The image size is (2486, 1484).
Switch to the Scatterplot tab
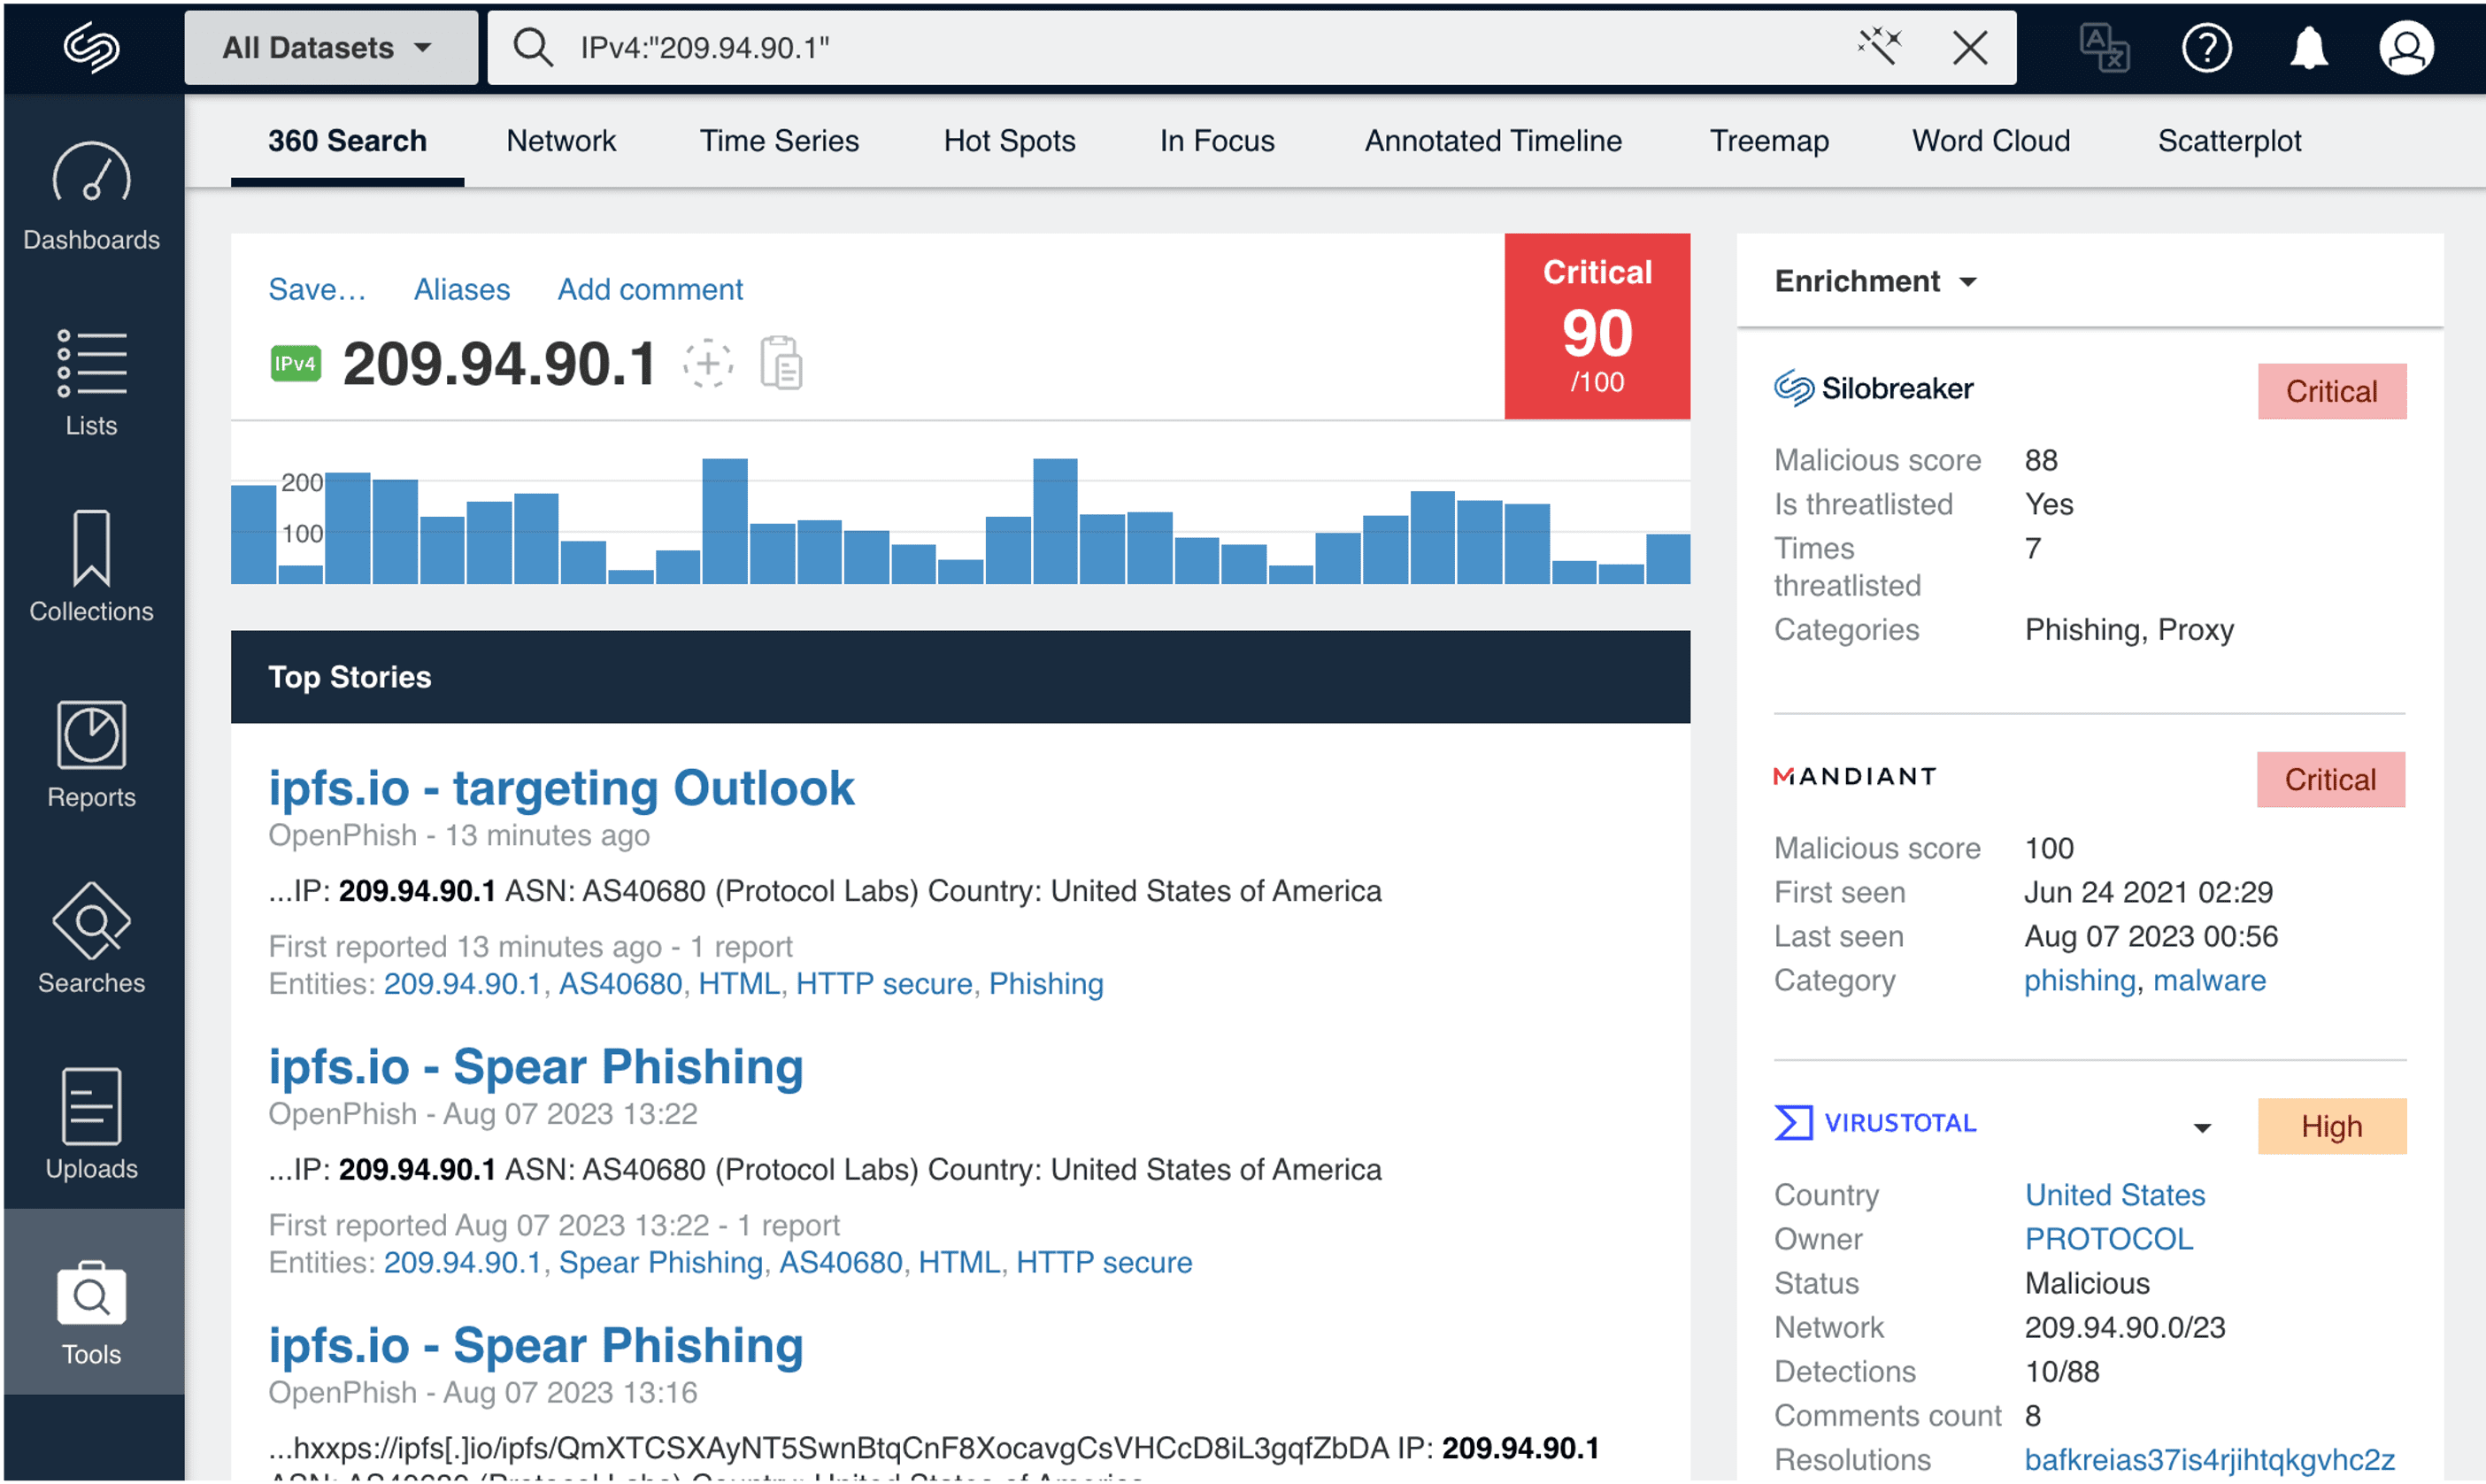pos(2229,141)
